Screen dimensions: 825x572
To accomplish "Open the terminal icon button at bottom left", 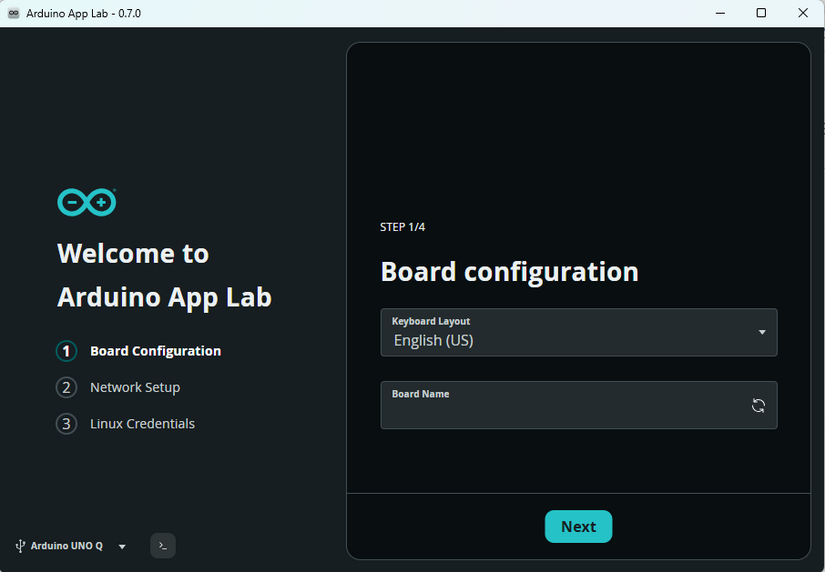I will (x=163, y=546).
